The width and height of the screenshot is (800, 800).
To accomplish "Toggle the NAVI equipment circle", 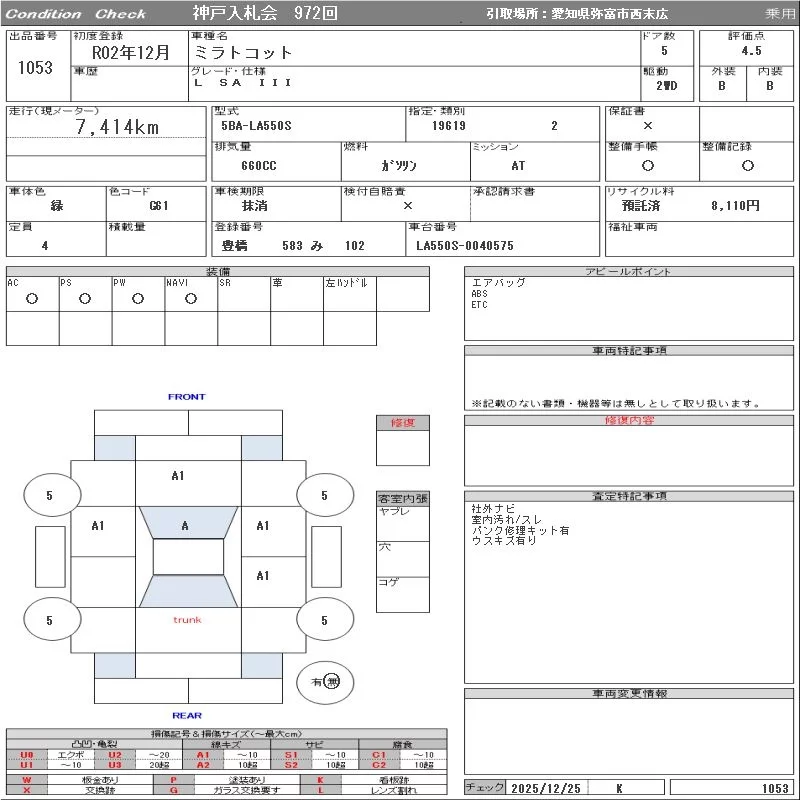I will 191,298.
